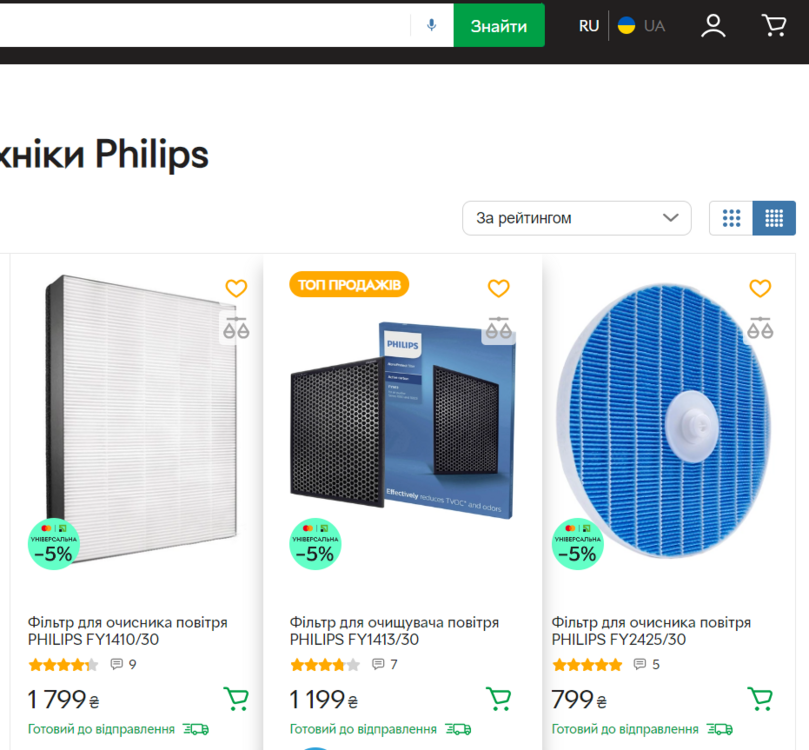Viewport: 809px width, 750px height.
Task: Switch to the large grid view
Action: pos(731,218)
